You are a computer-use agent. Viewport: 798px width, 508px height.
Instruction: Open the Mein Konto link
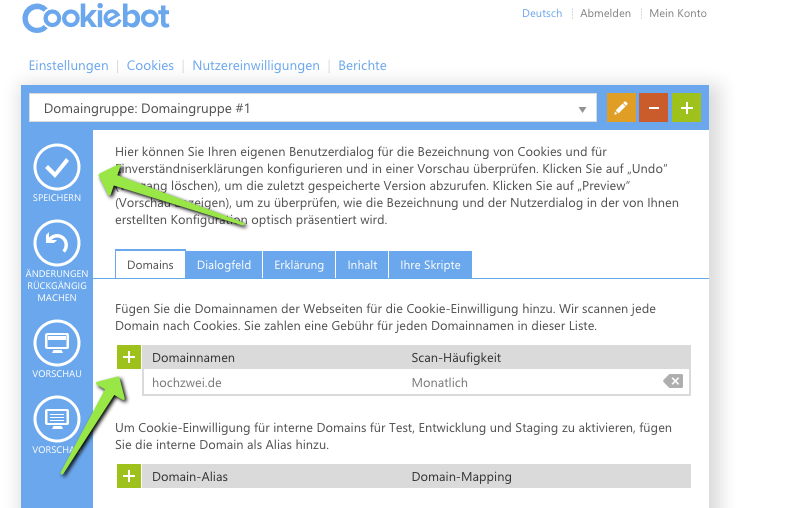pos(678,14)
